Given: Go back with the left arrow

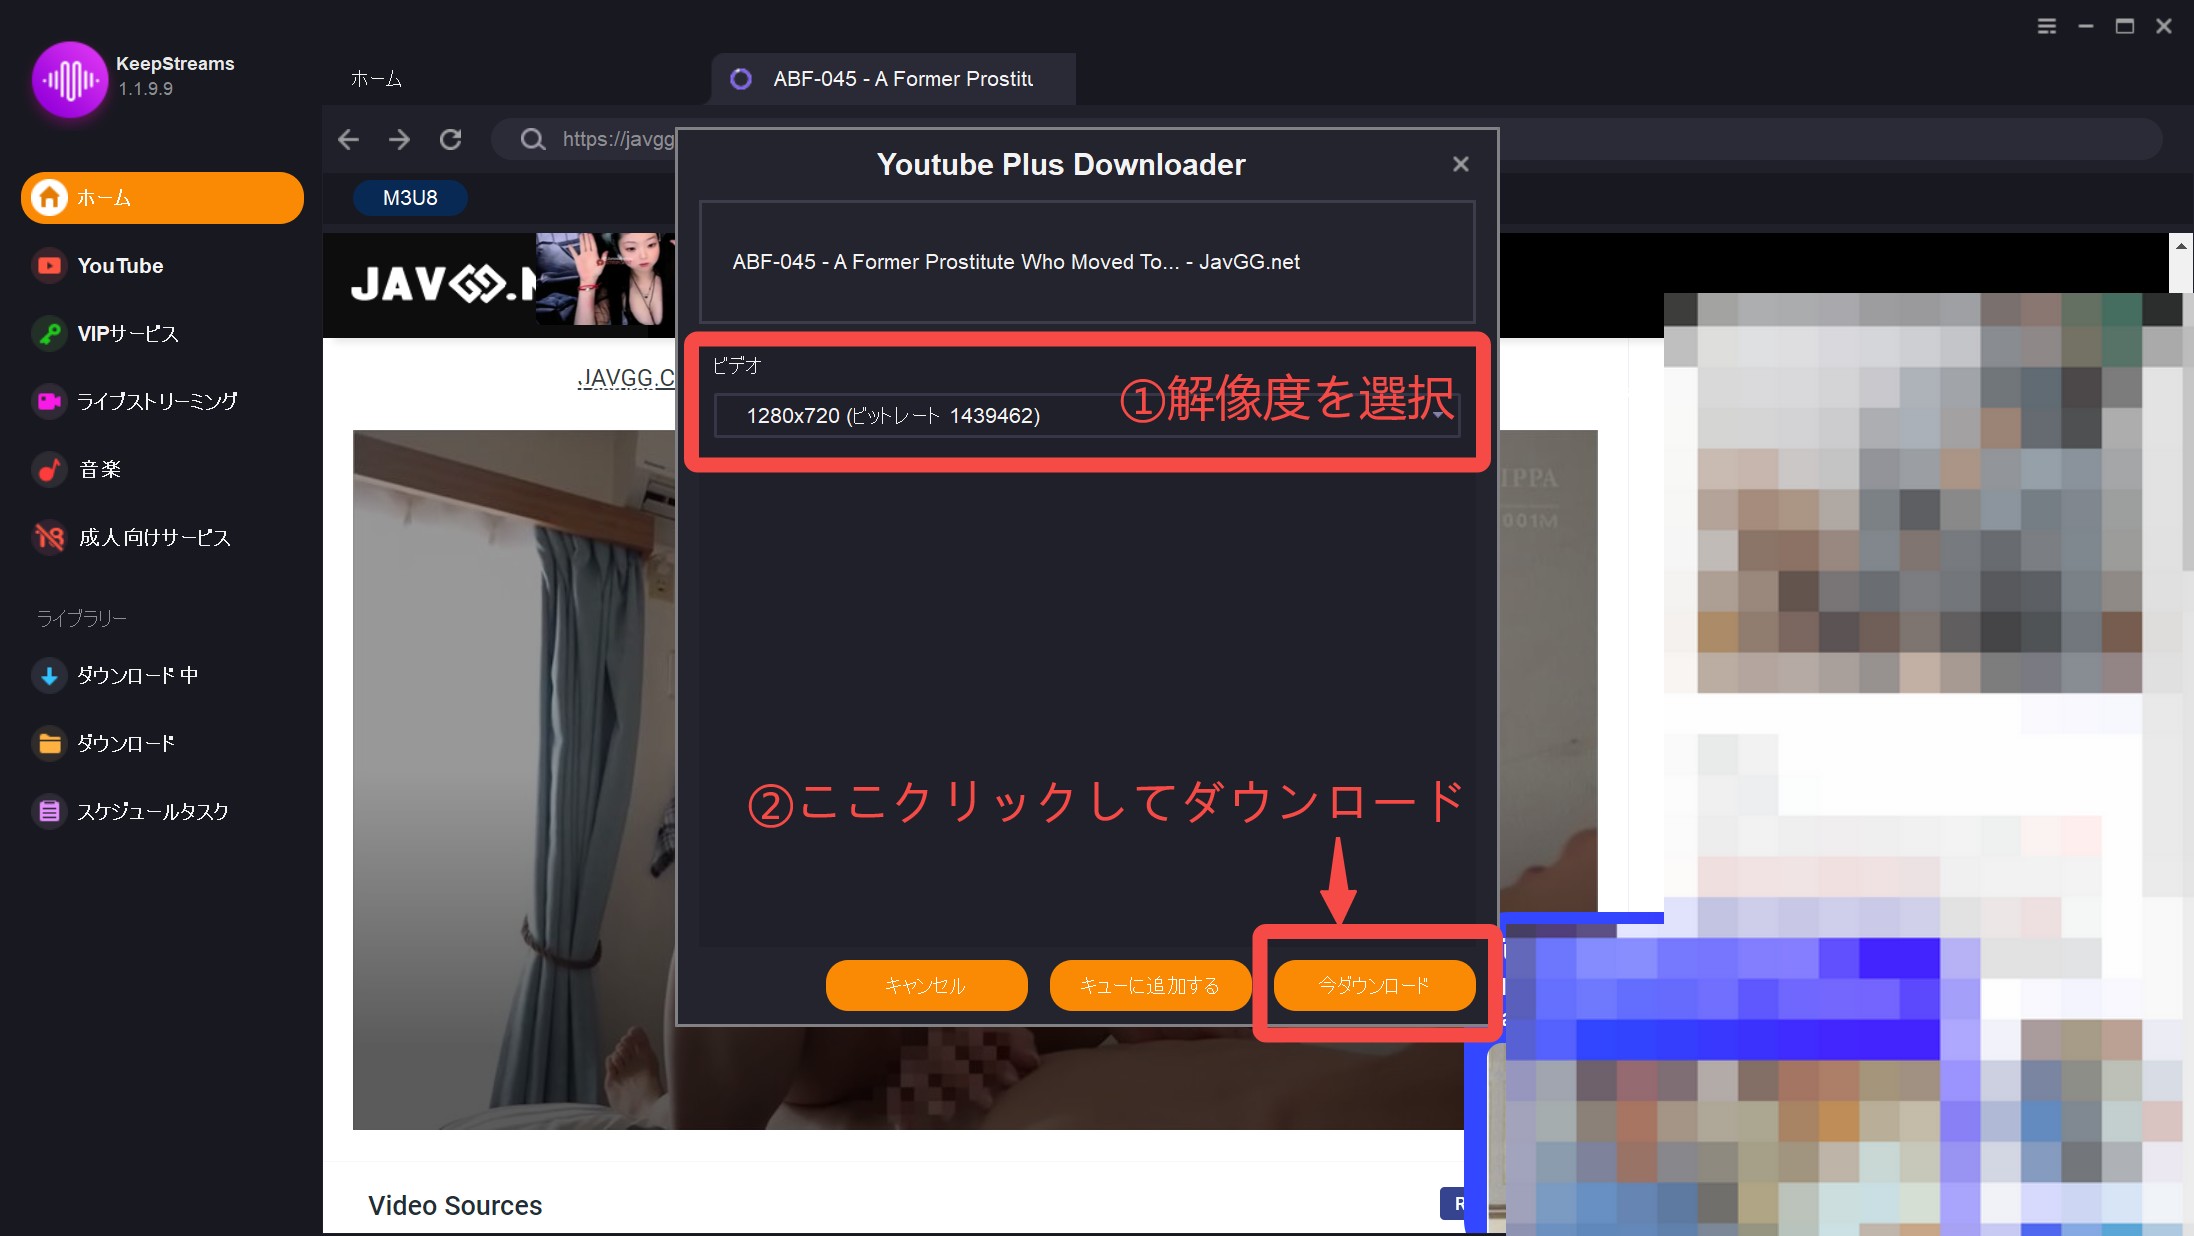Looking at the screenshot, I should click(x=348, y=139).
